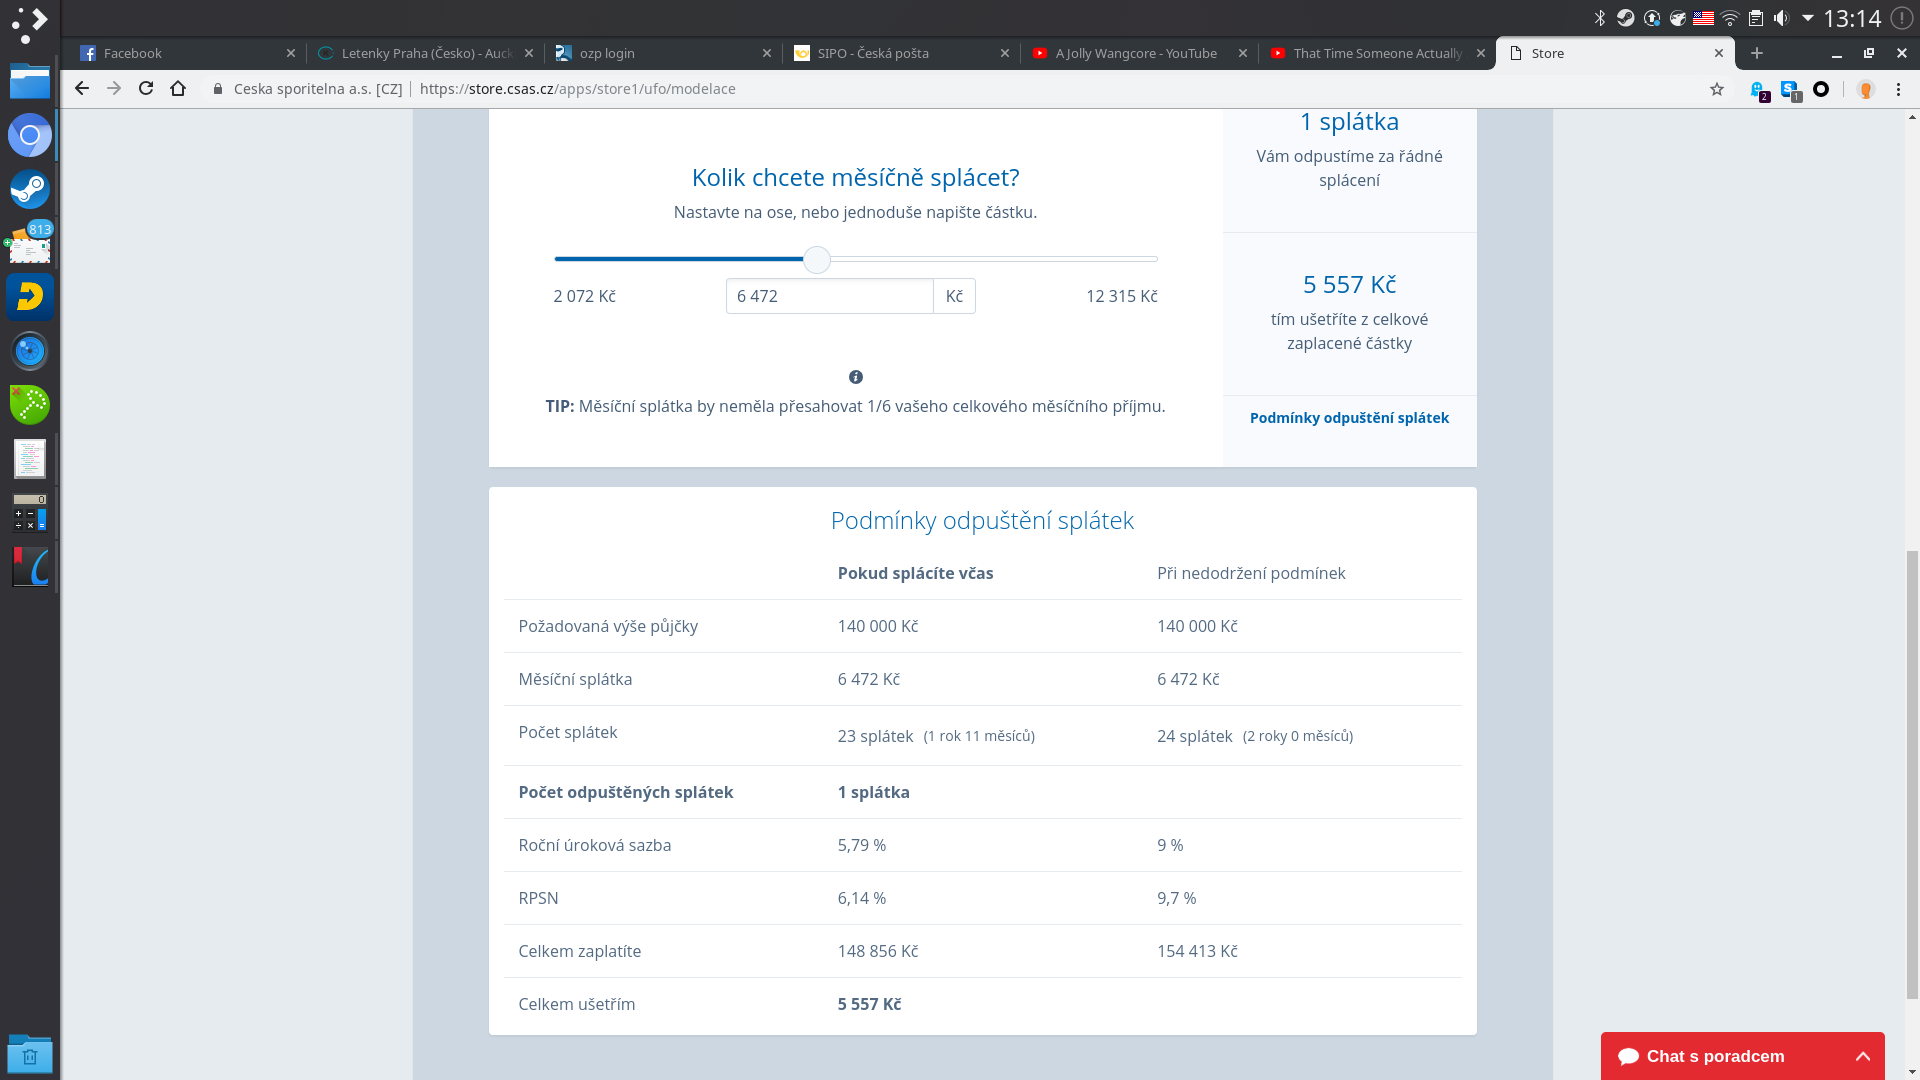Expand the chat panel chevron
This screenshot has height=1080, width=1920.
(x=1863, y=1057)
